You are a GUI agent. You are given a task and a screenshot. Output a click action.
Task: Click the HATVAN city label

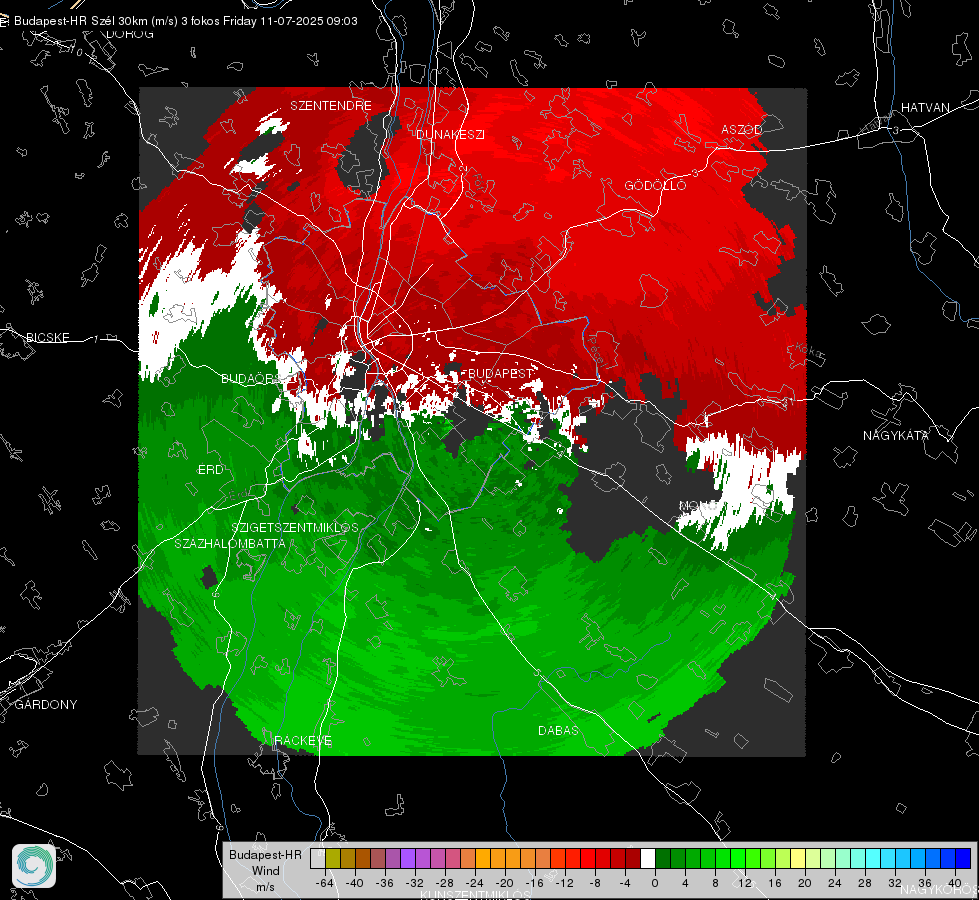(925, 107)
